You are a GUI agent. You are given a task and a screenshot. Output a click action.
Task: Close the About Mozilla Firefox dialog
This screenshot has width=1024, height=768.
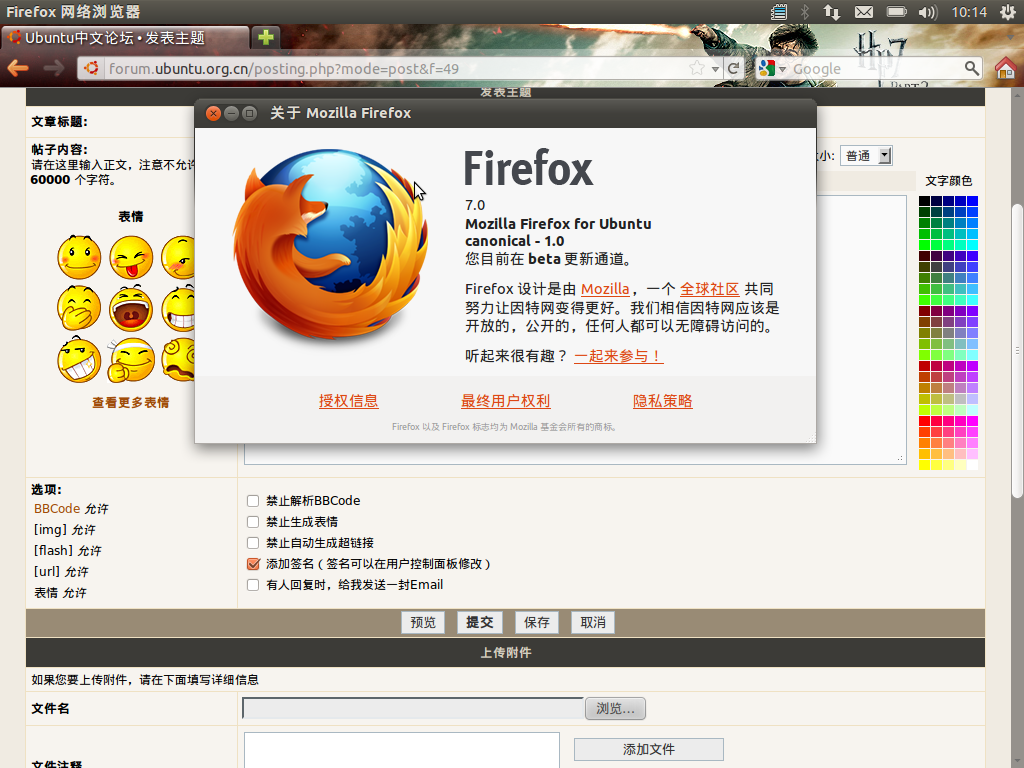[213, 113]
